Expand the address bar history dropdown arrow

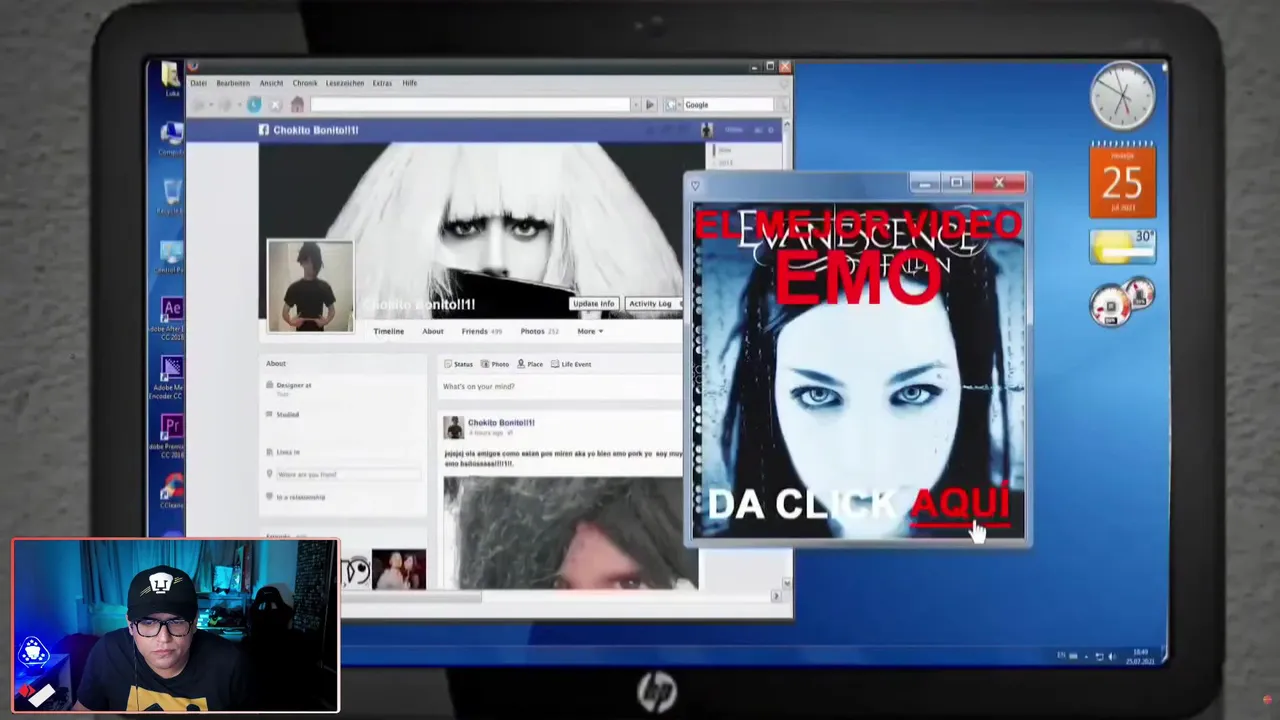634,104
